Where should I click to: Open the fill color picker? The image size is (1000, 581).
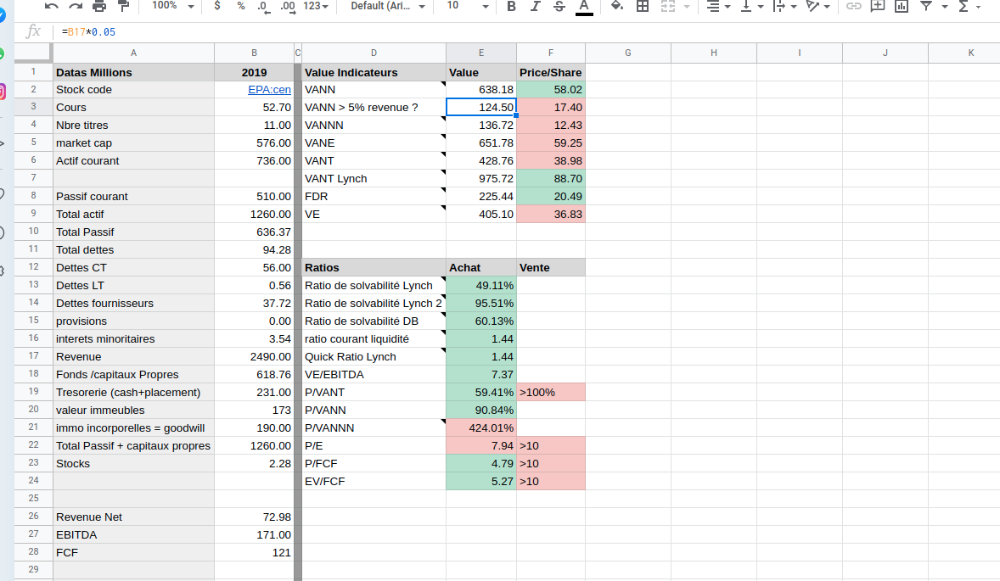coord(617,6)
